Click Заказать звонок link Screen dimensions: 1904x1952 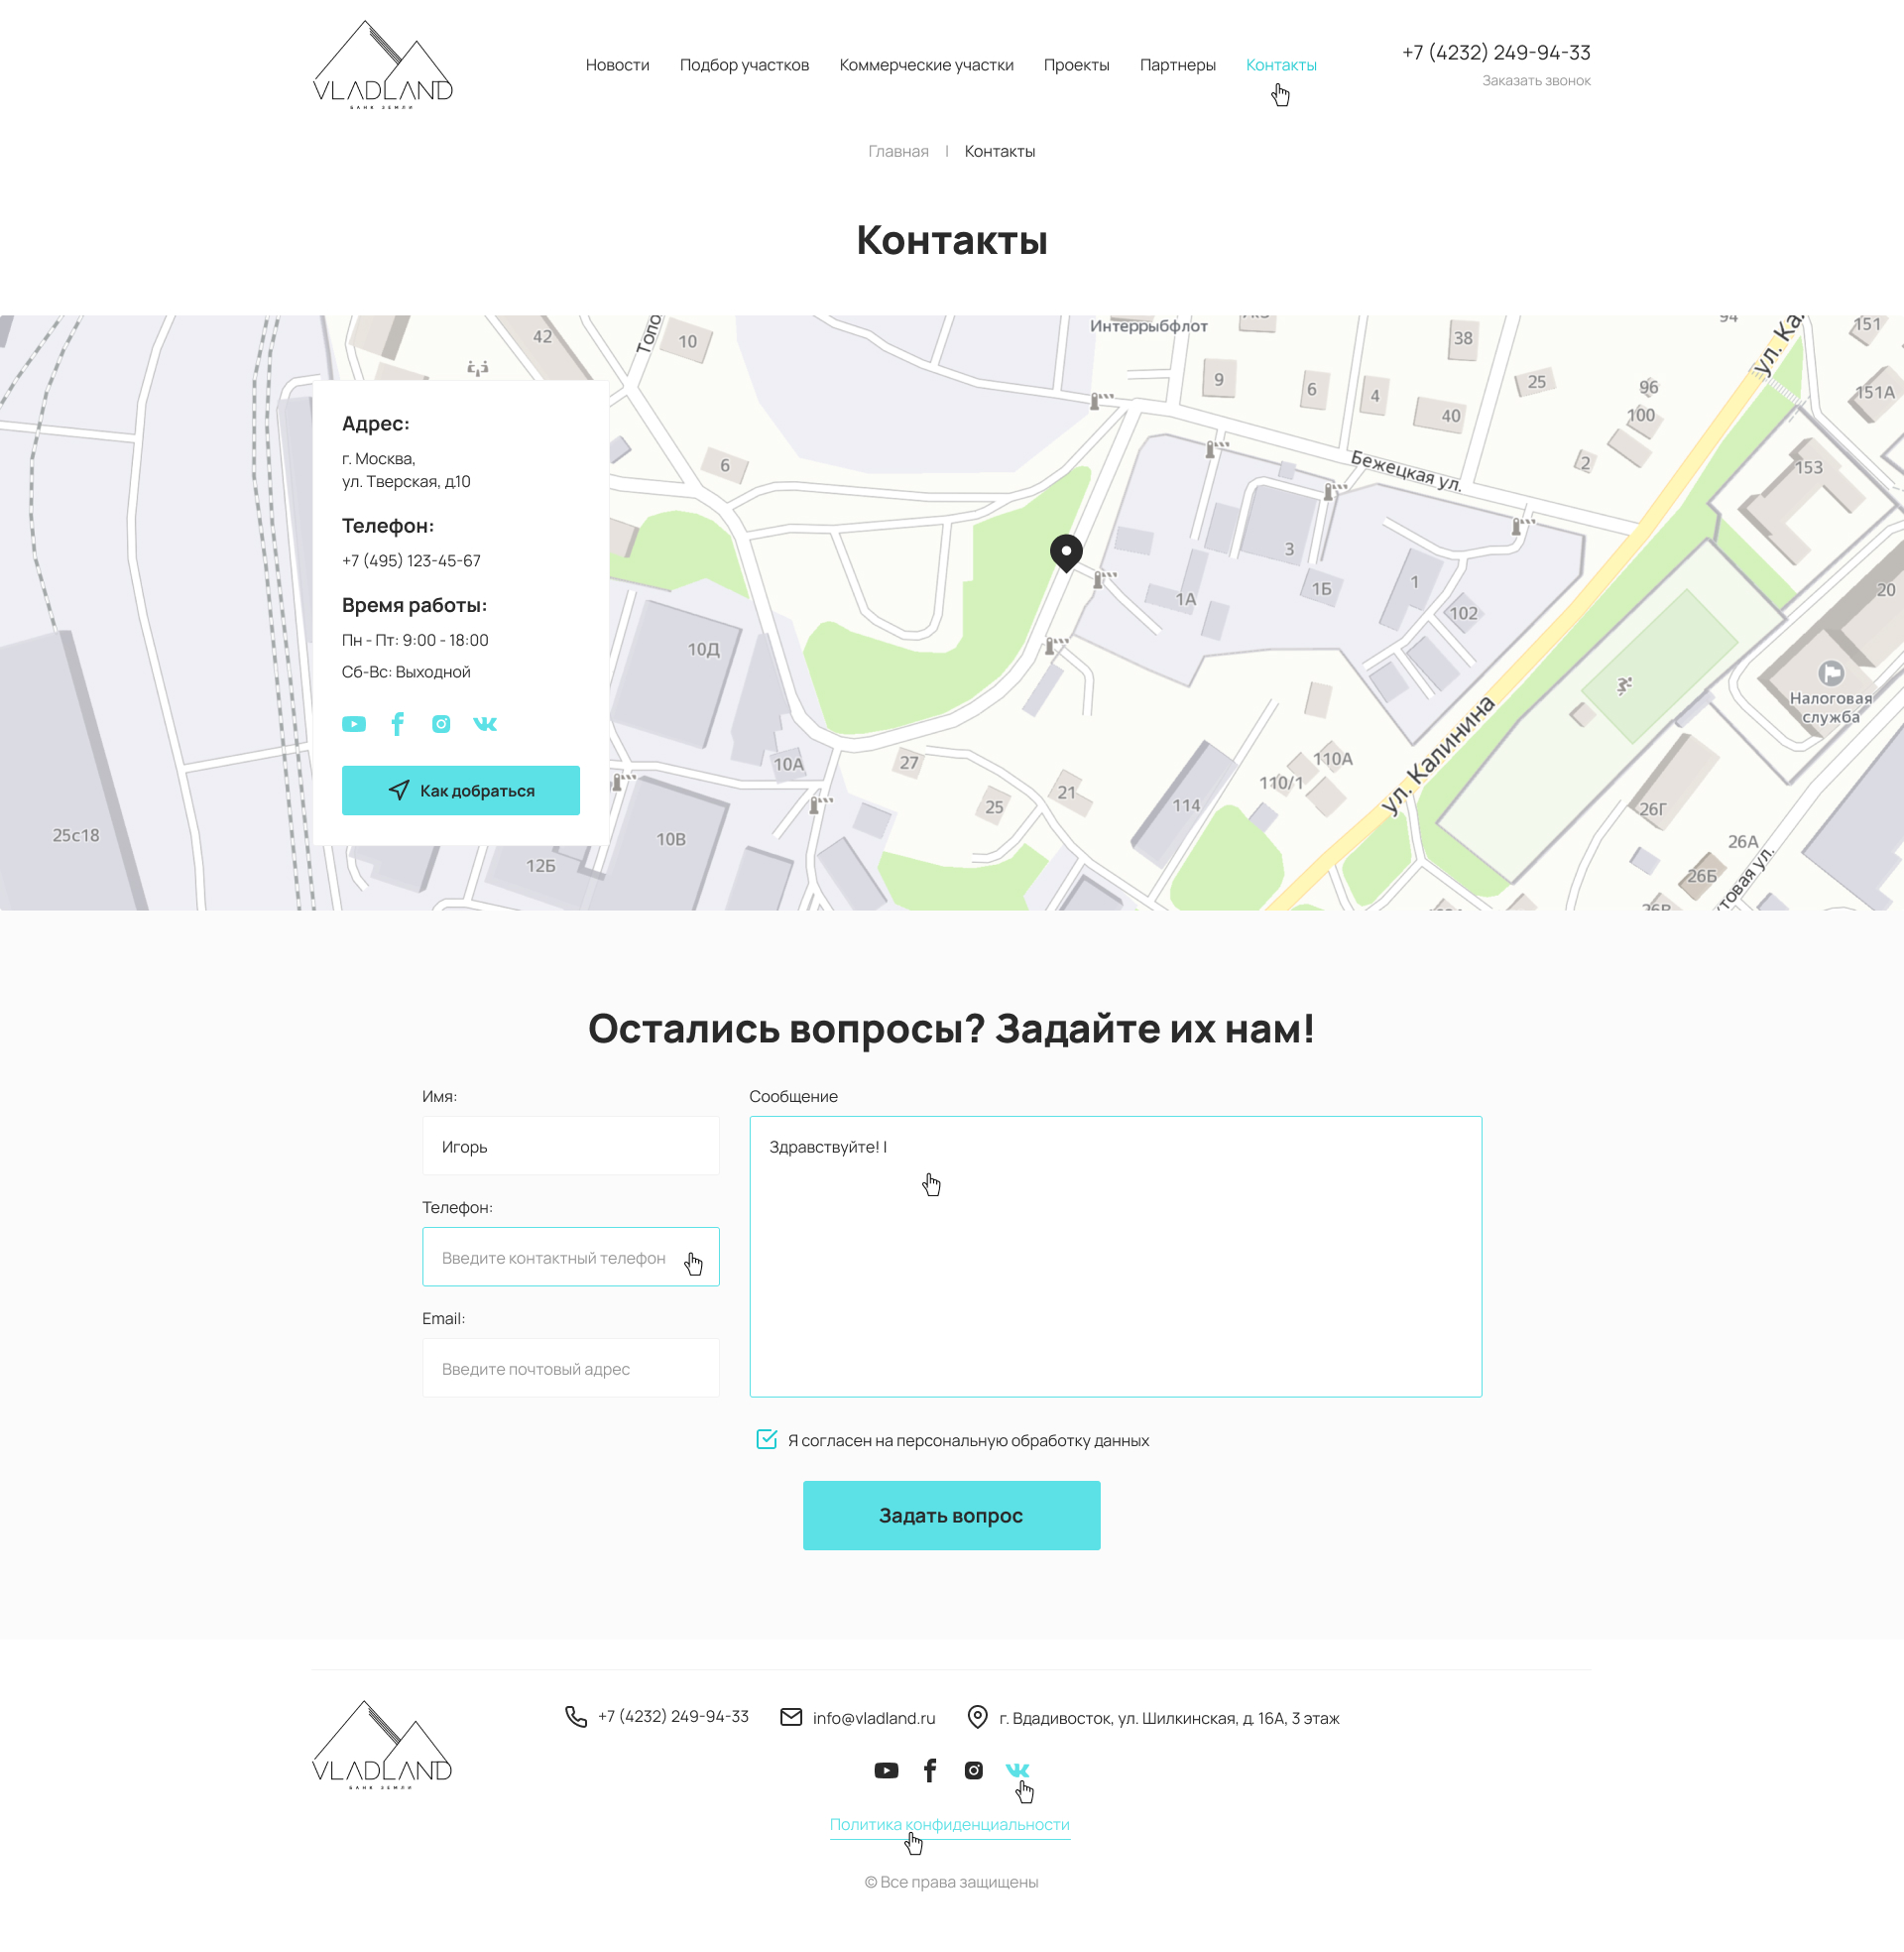(1536, 81)
